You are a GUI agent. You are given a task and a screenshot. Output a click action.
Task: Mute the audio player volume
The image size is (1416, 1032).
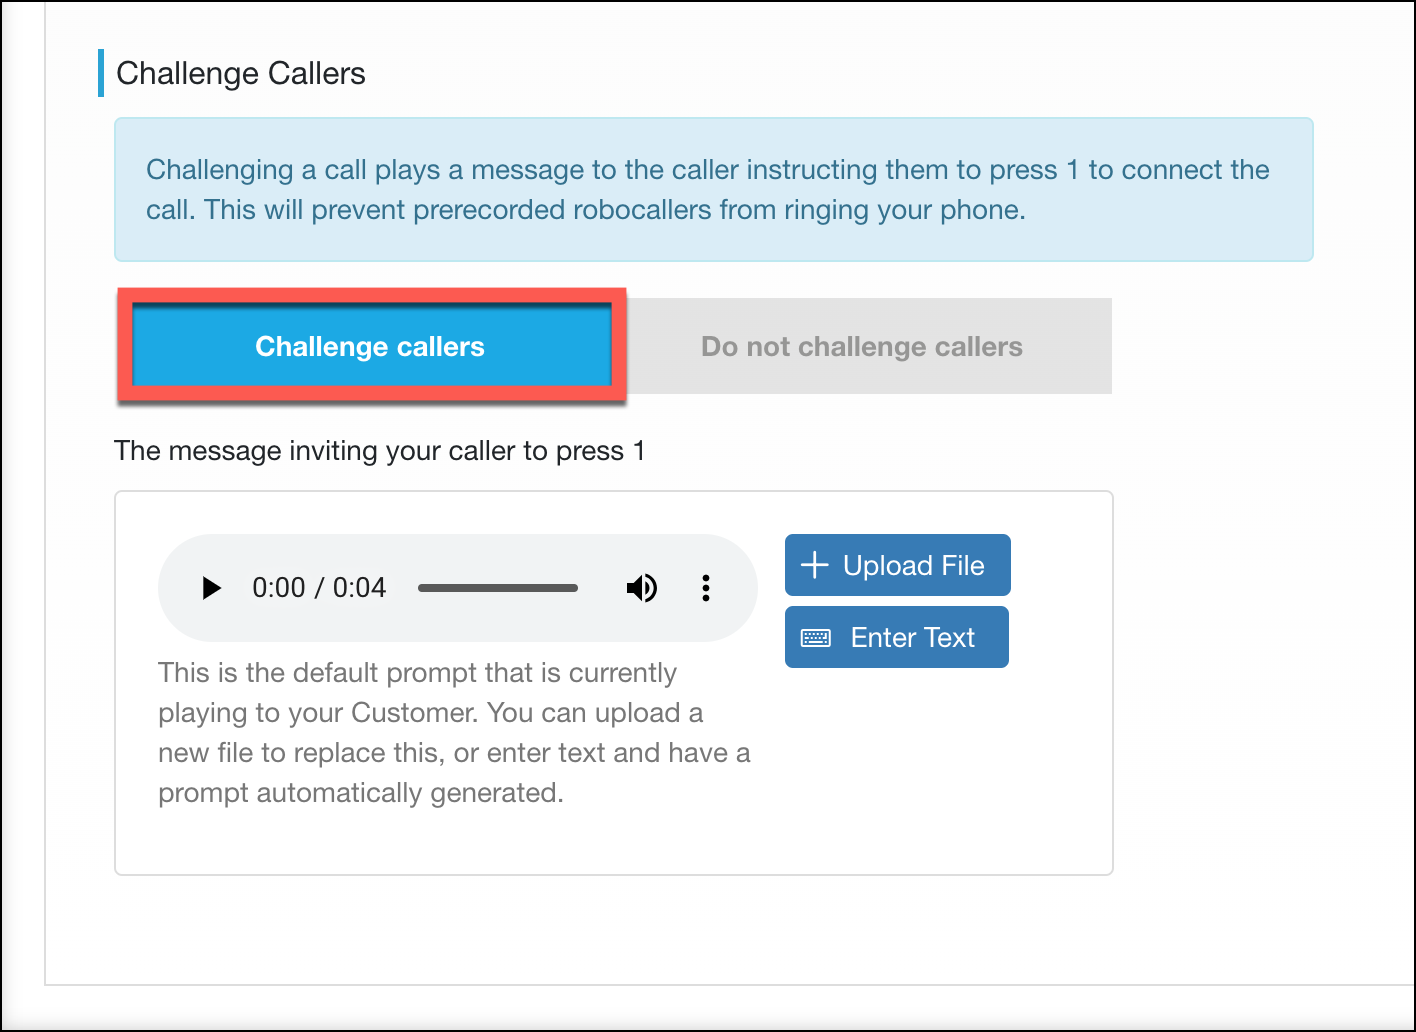click(x=641, y=588)
